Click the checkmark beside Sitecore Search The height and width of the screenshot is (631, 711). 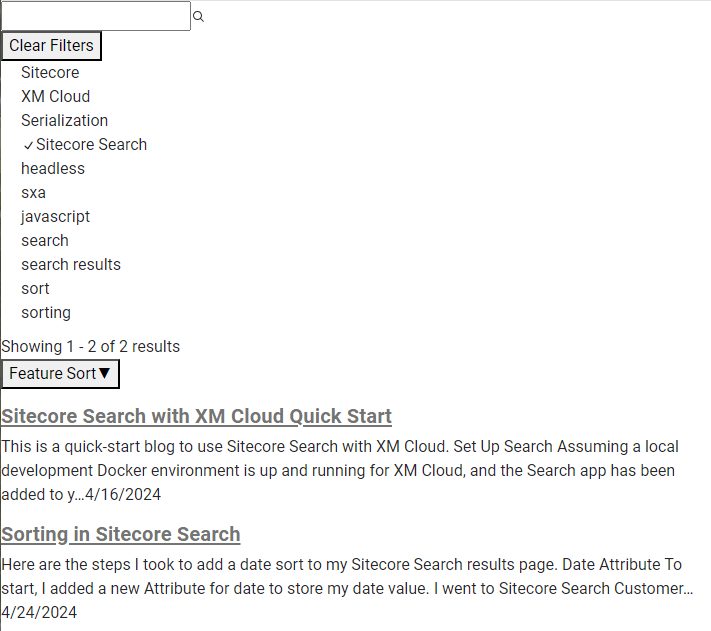[x=28, y=146]
